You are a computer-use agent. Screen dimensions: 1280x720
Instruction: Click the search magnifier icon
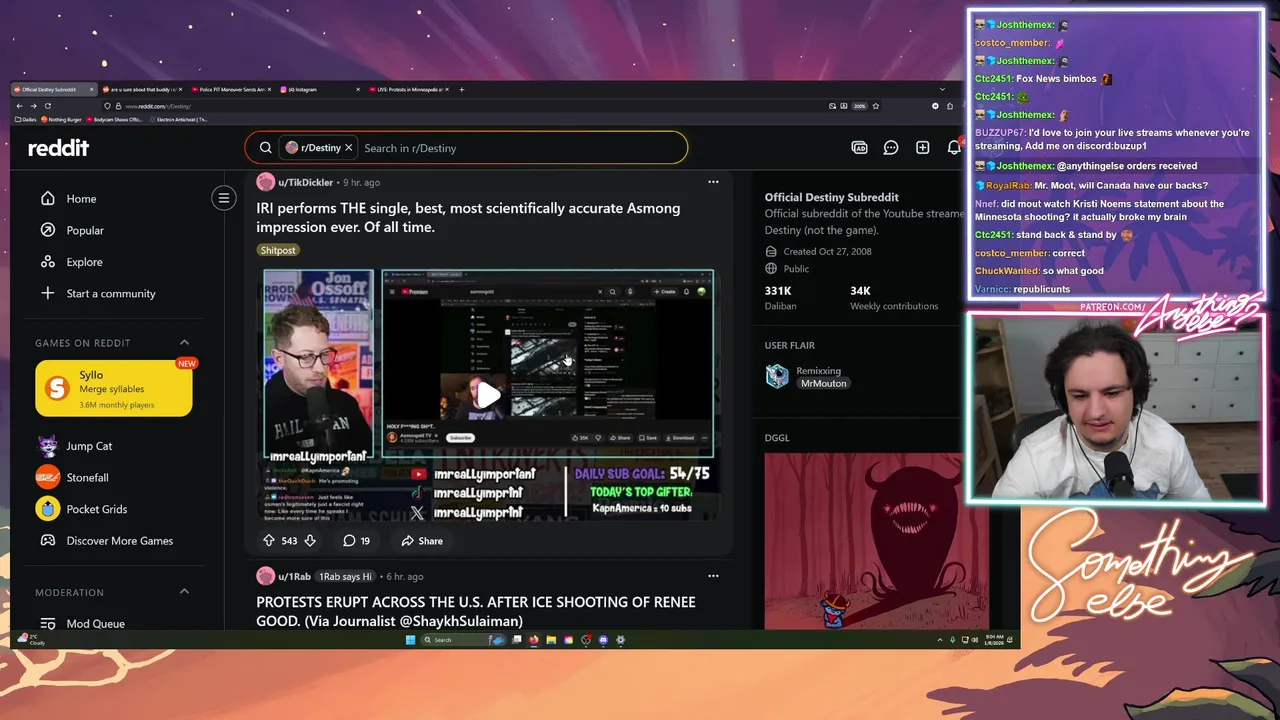(266, 148)
